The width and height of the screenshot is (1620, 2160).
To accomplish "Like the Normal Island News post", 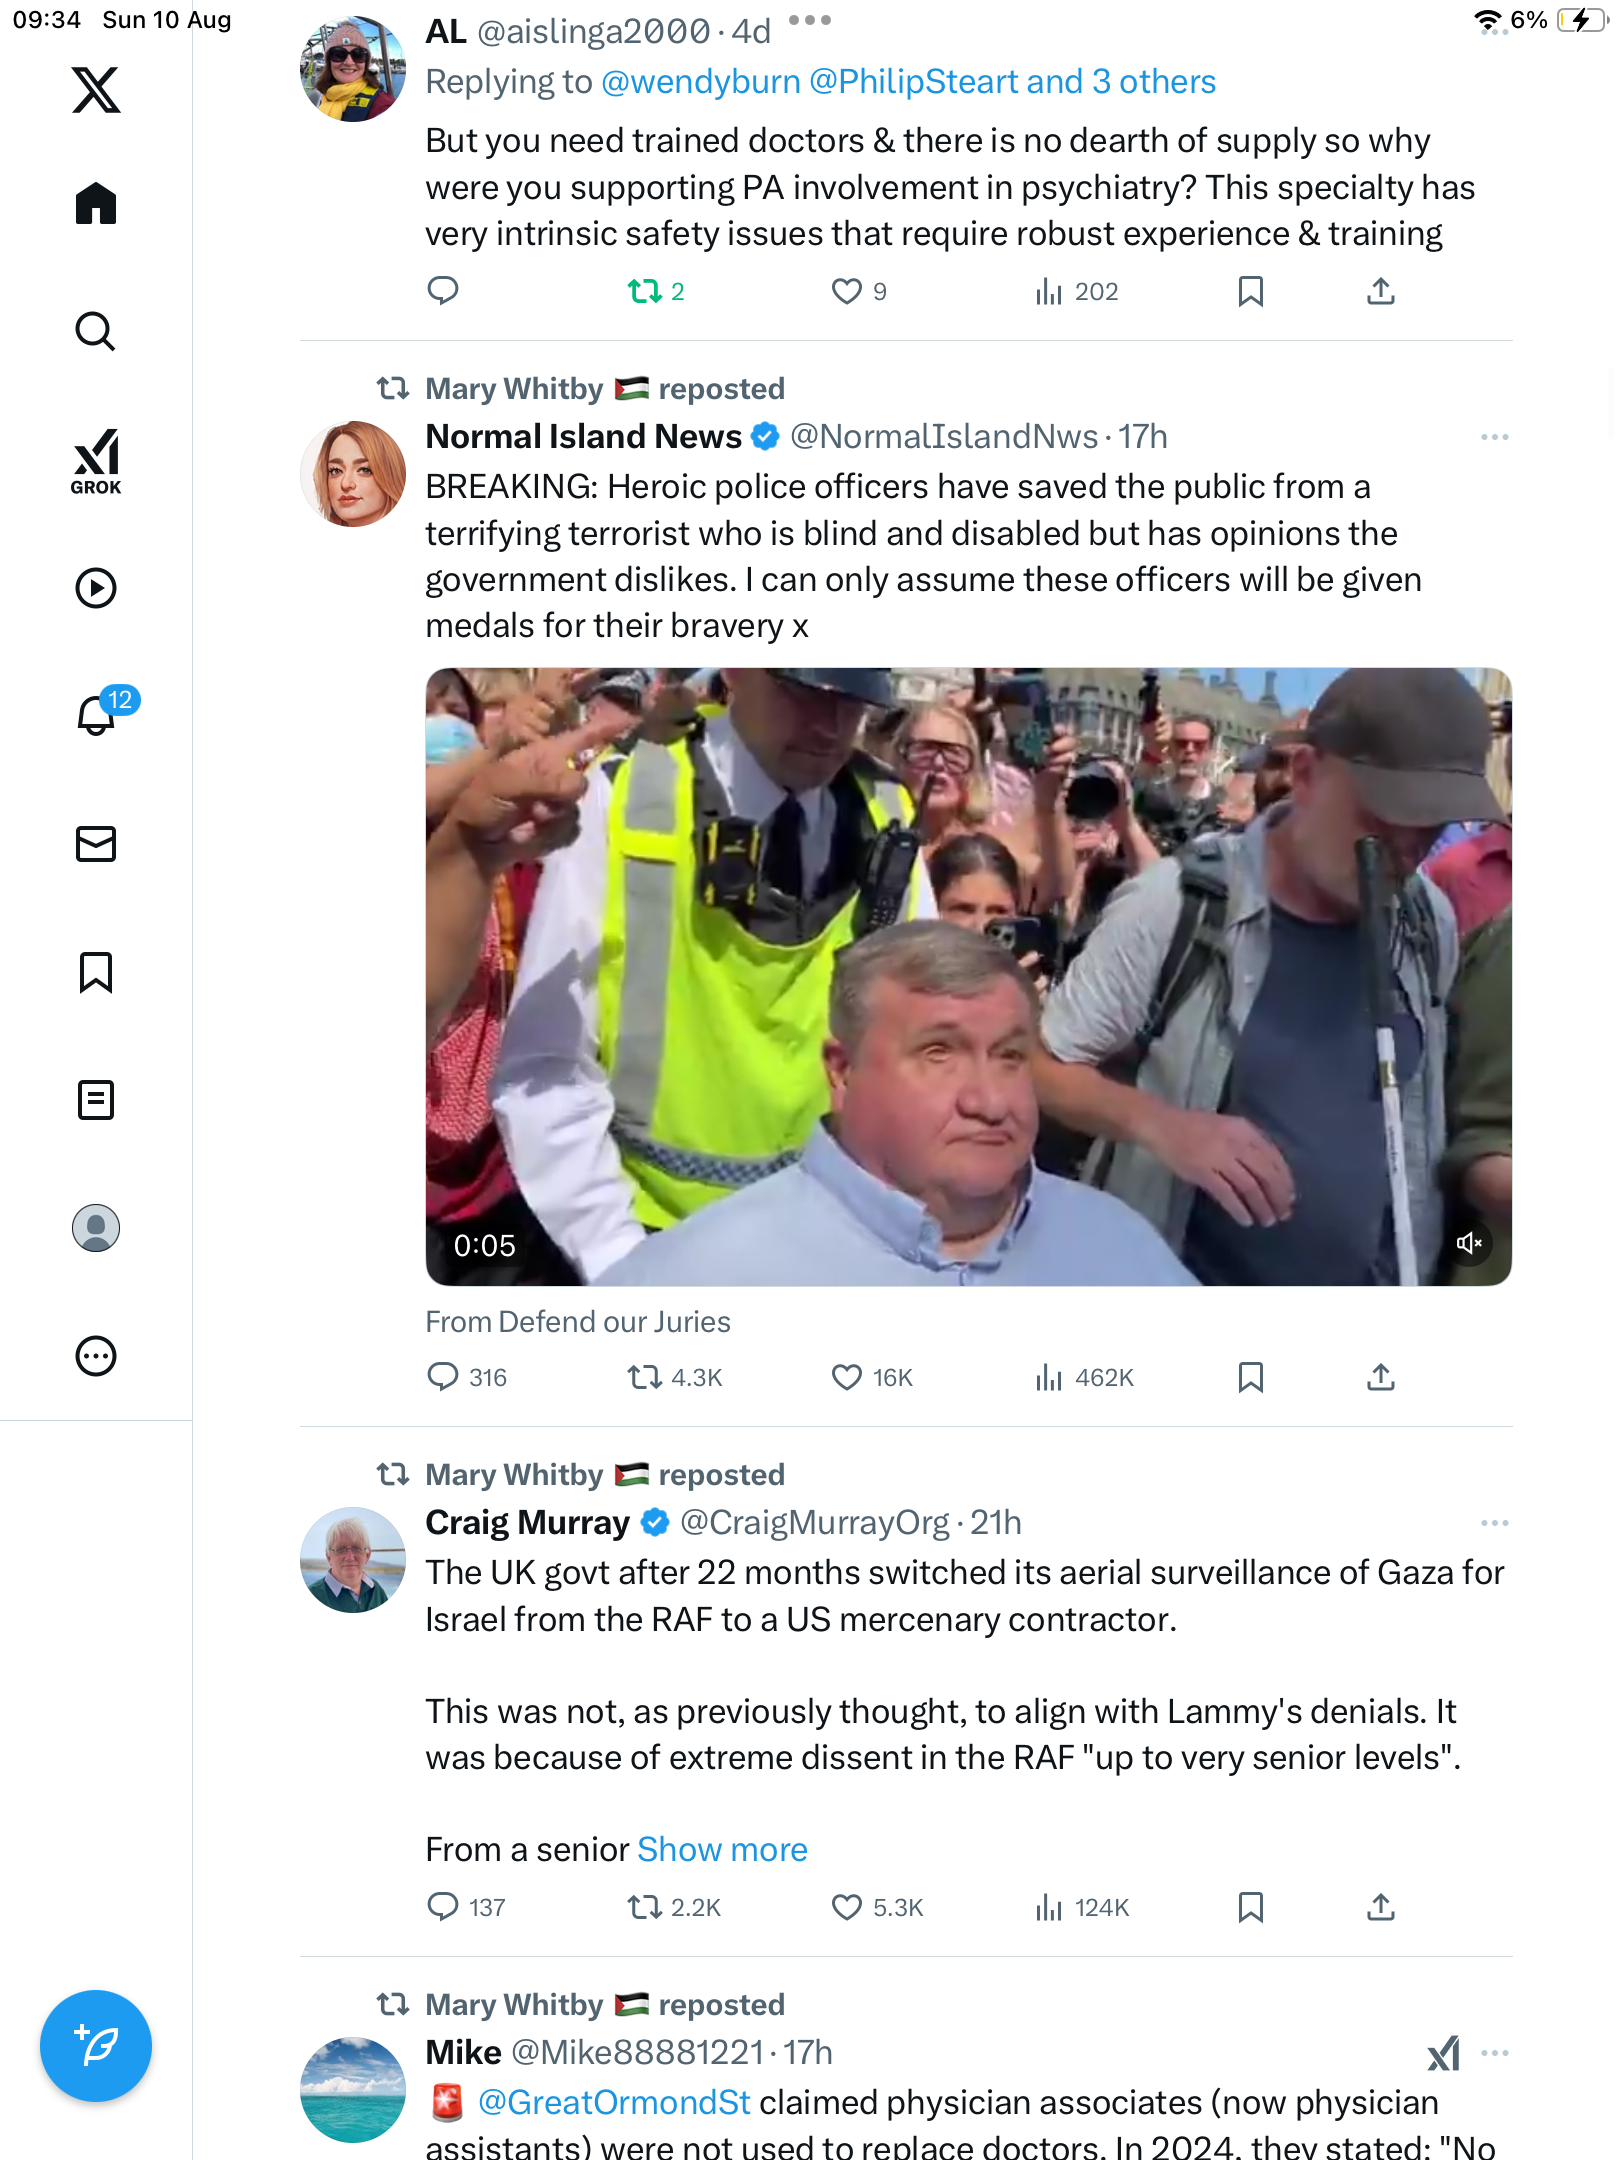I will [x=847, y=1378].
